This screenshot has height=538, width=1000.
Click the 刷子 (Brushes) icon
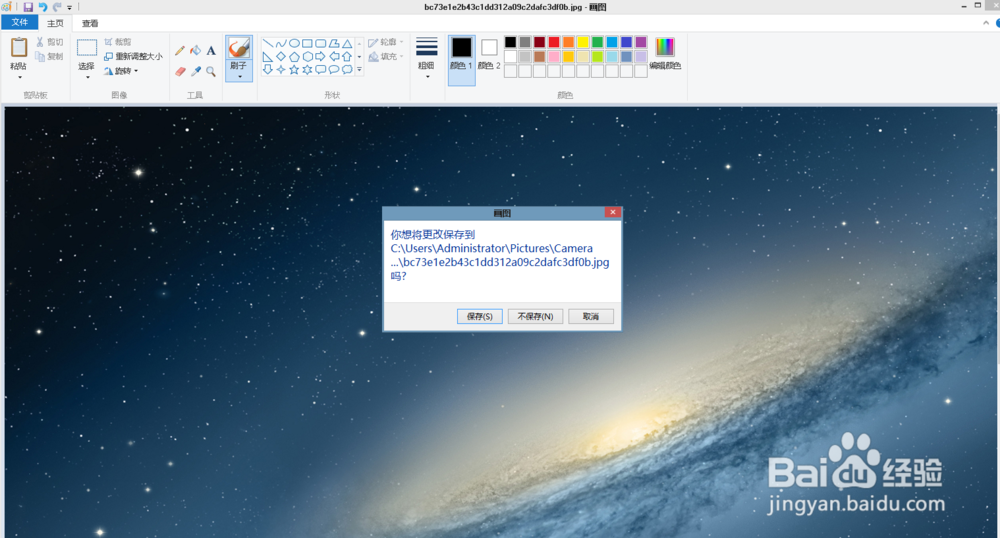(239, 48)
